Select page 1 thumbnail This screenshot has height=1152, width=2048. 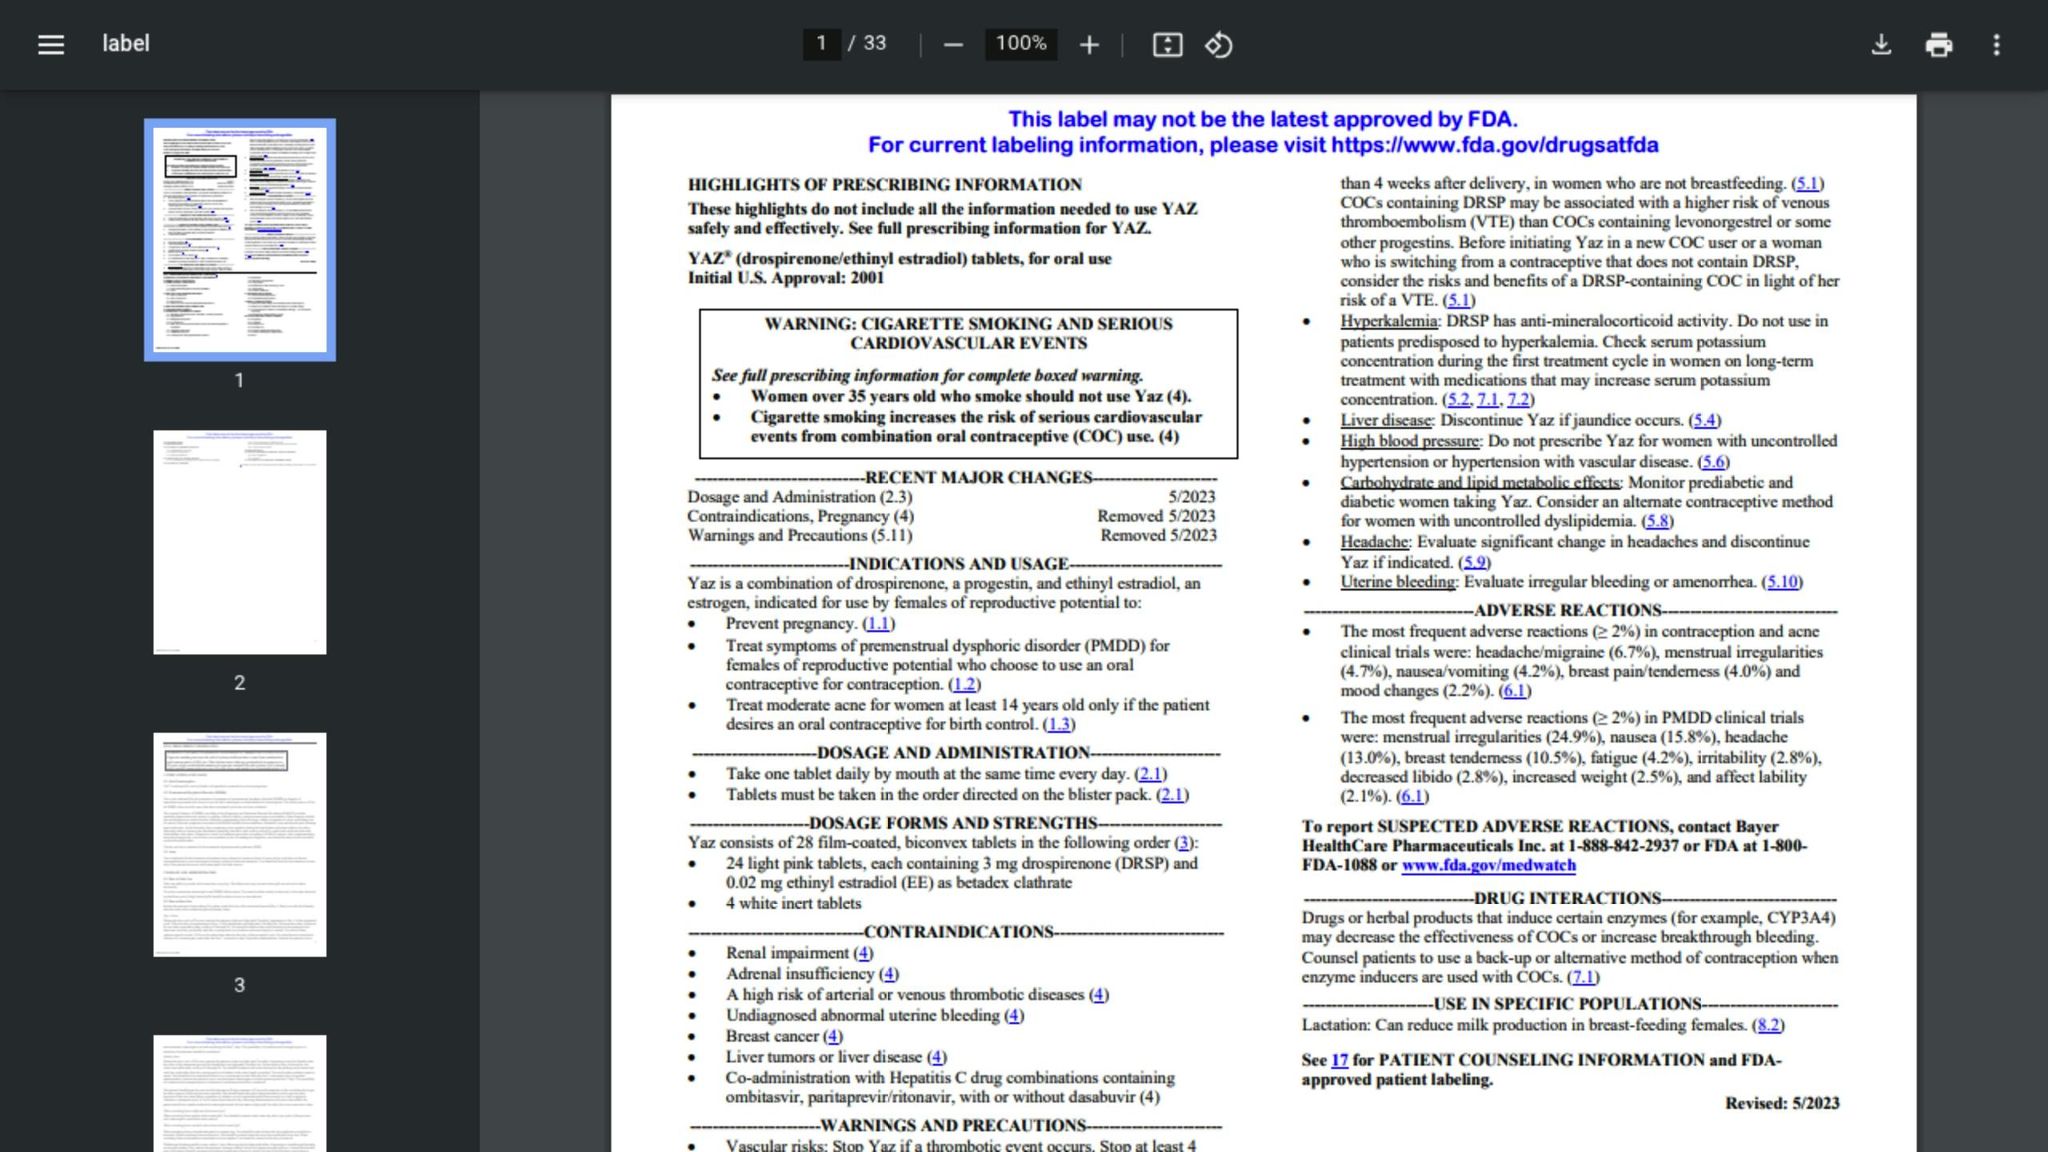[x=240, y=239]
